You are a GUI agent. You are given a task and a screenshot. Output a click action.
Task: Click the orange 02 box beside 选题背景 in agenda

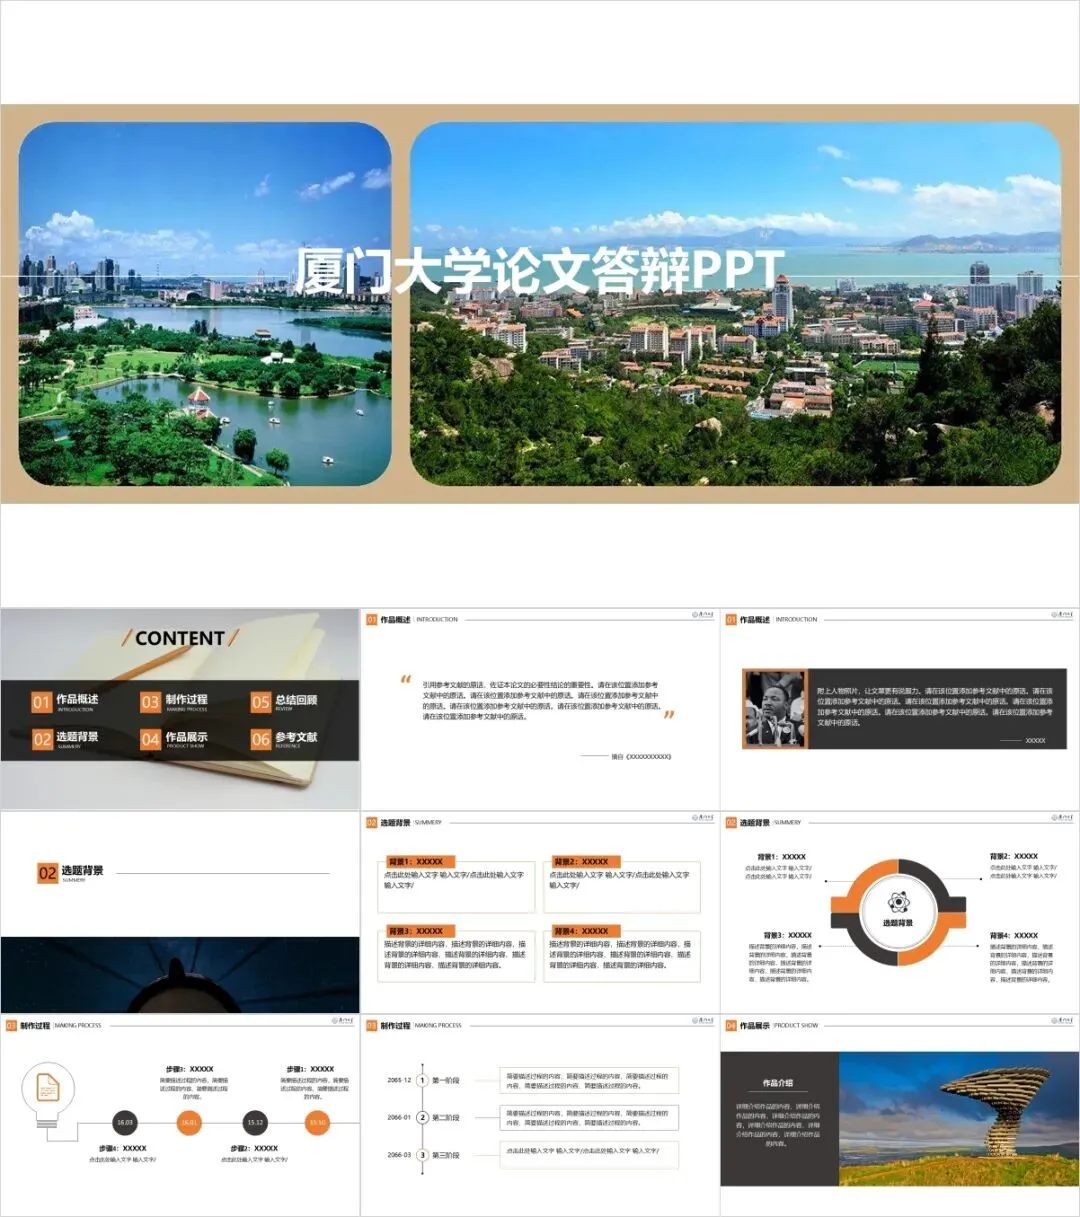click(41, 739)
